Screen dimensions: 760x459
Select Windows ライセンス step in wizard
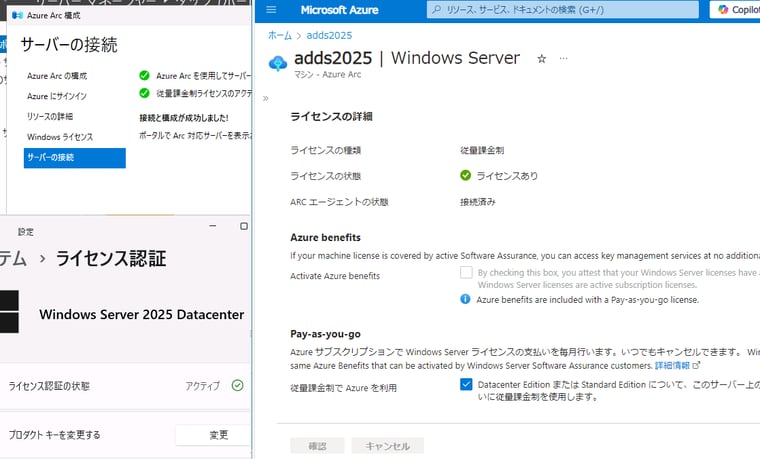point(60,137)
